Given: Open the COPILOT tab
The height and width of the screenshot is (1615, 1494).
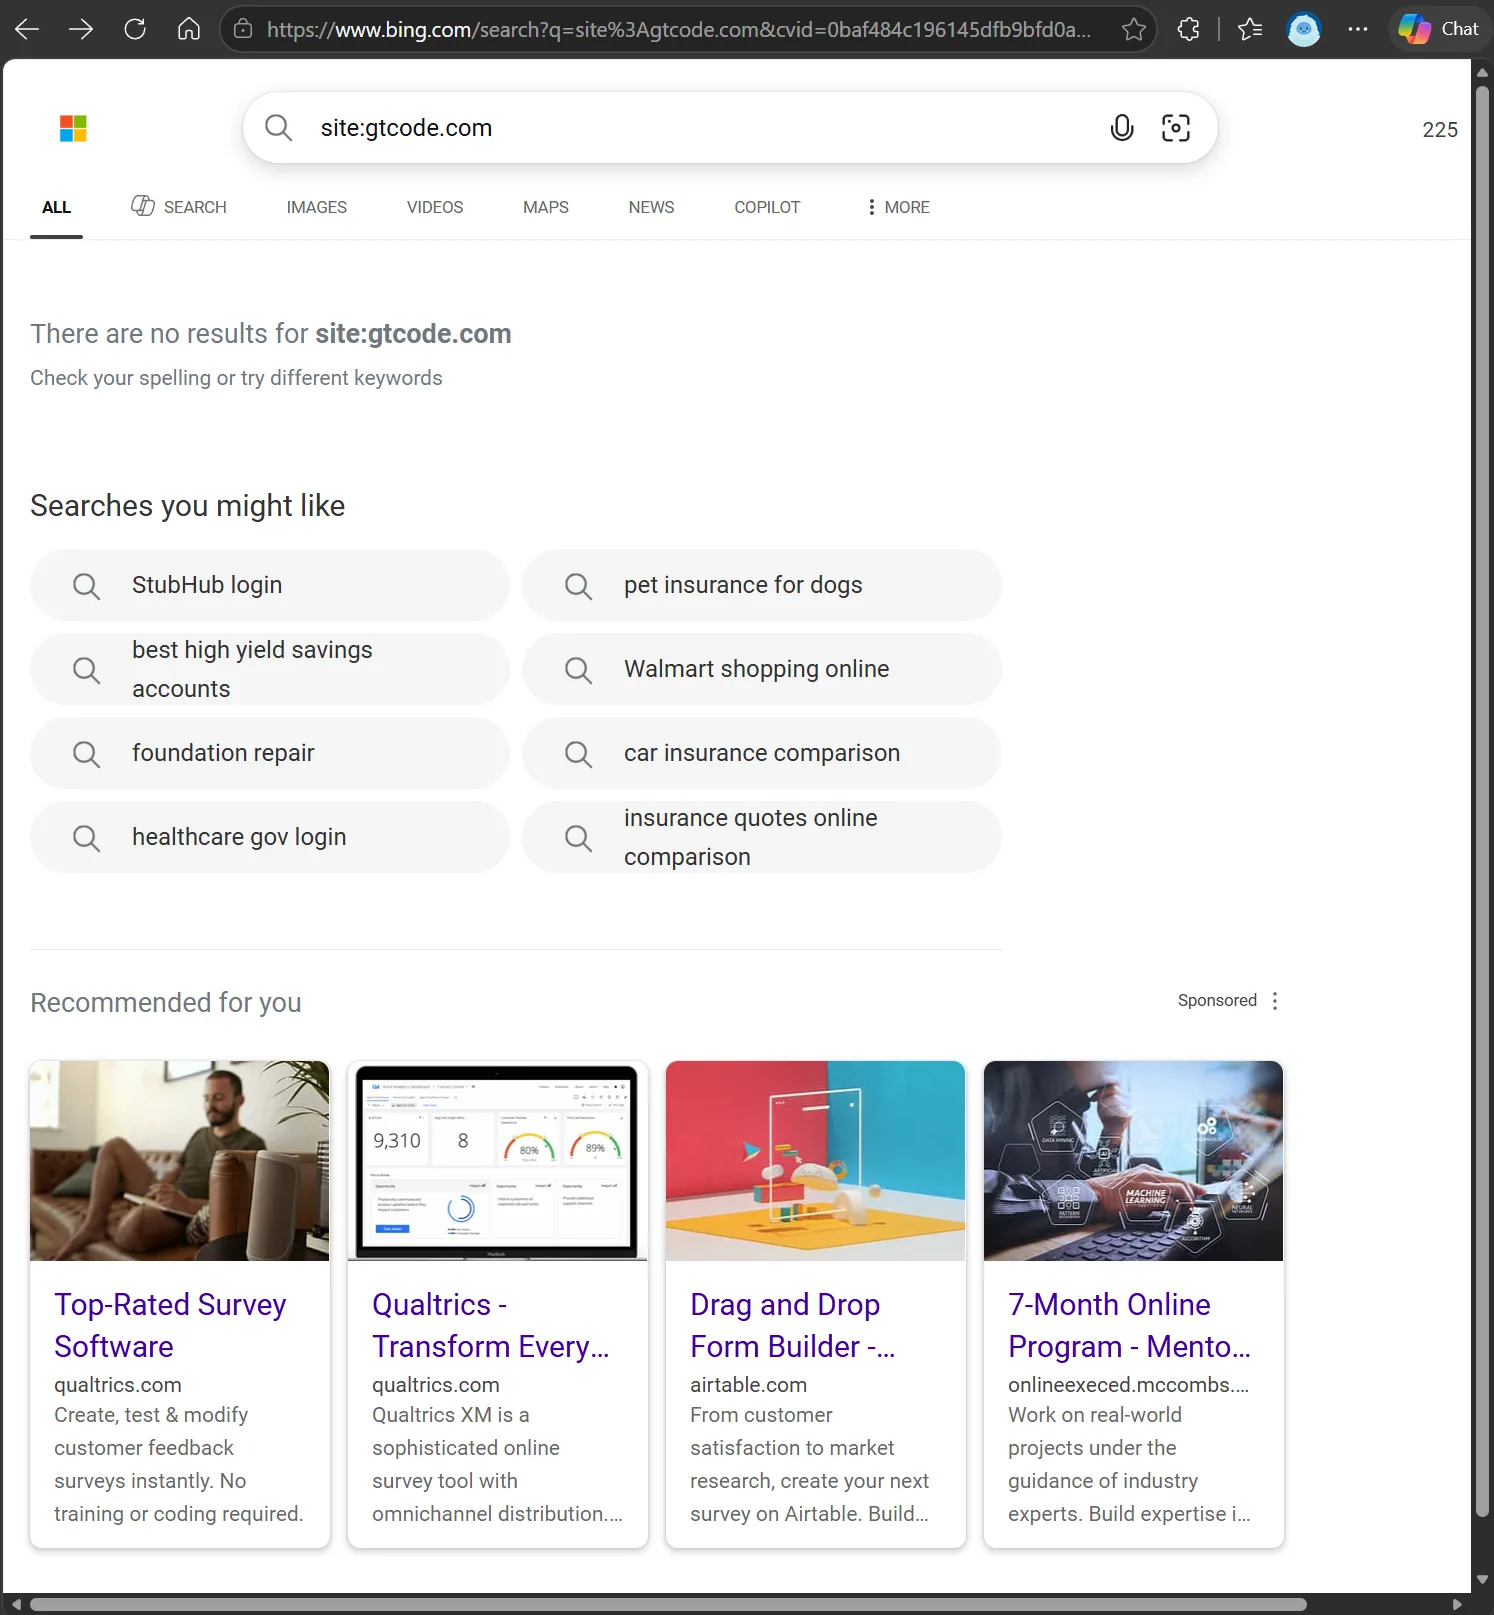Looking at the screenshot, I should (x=767, y=207).
